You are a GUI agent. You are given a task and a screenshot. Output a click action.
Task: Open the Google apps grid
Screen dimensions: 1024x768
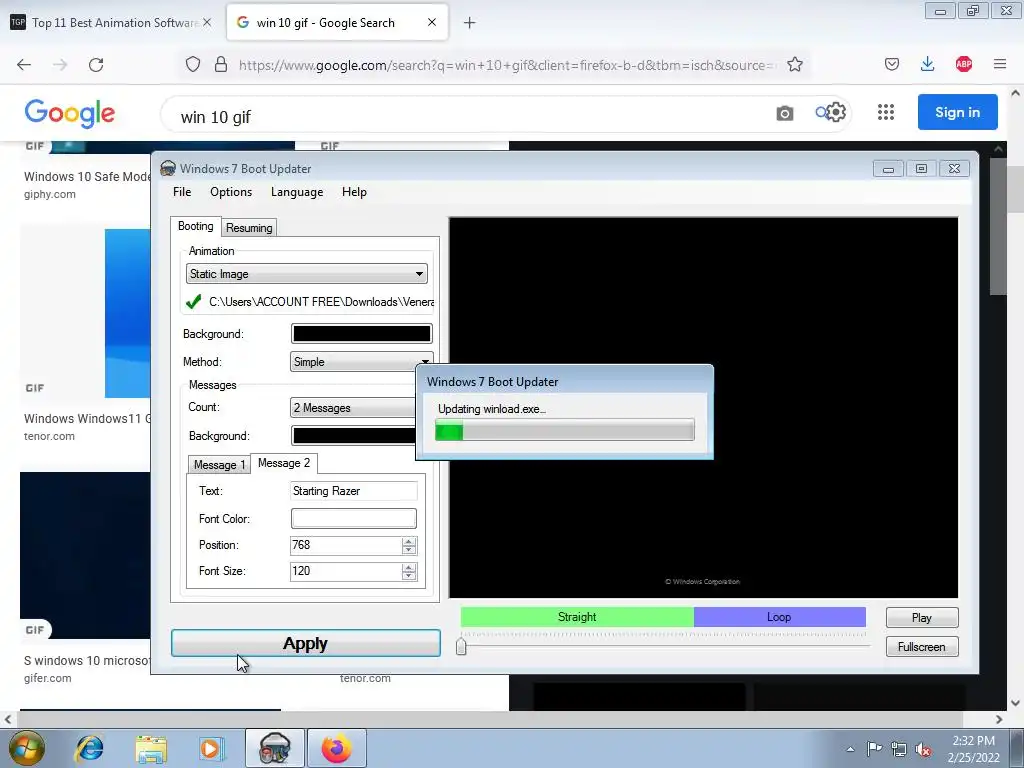(886, 112)
